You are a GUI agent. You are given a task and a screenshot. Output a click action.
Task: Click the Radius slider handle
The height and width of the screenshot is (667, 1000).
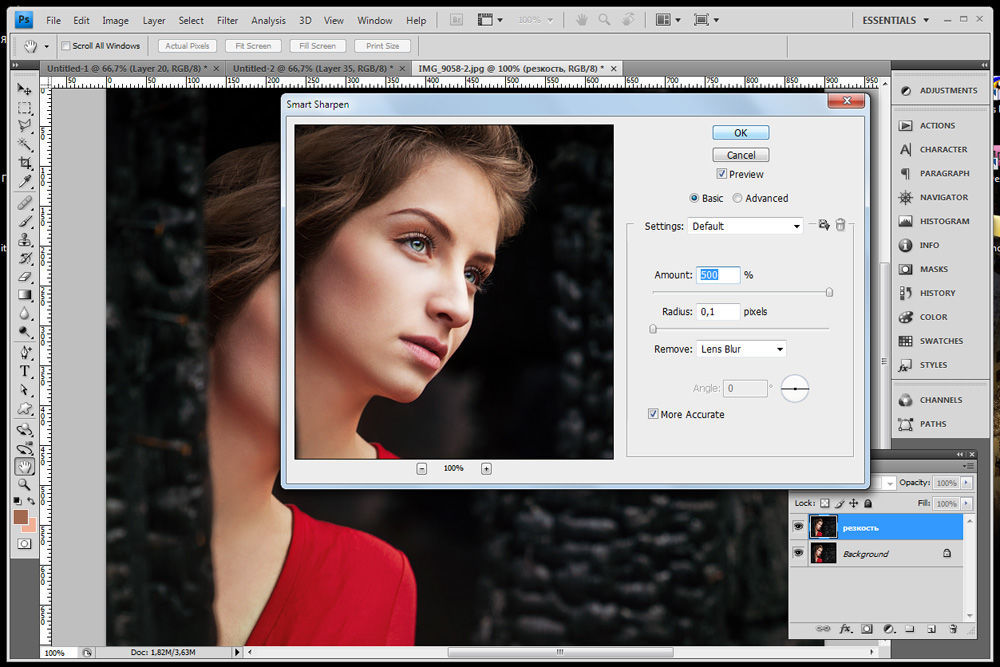point(652,329)
